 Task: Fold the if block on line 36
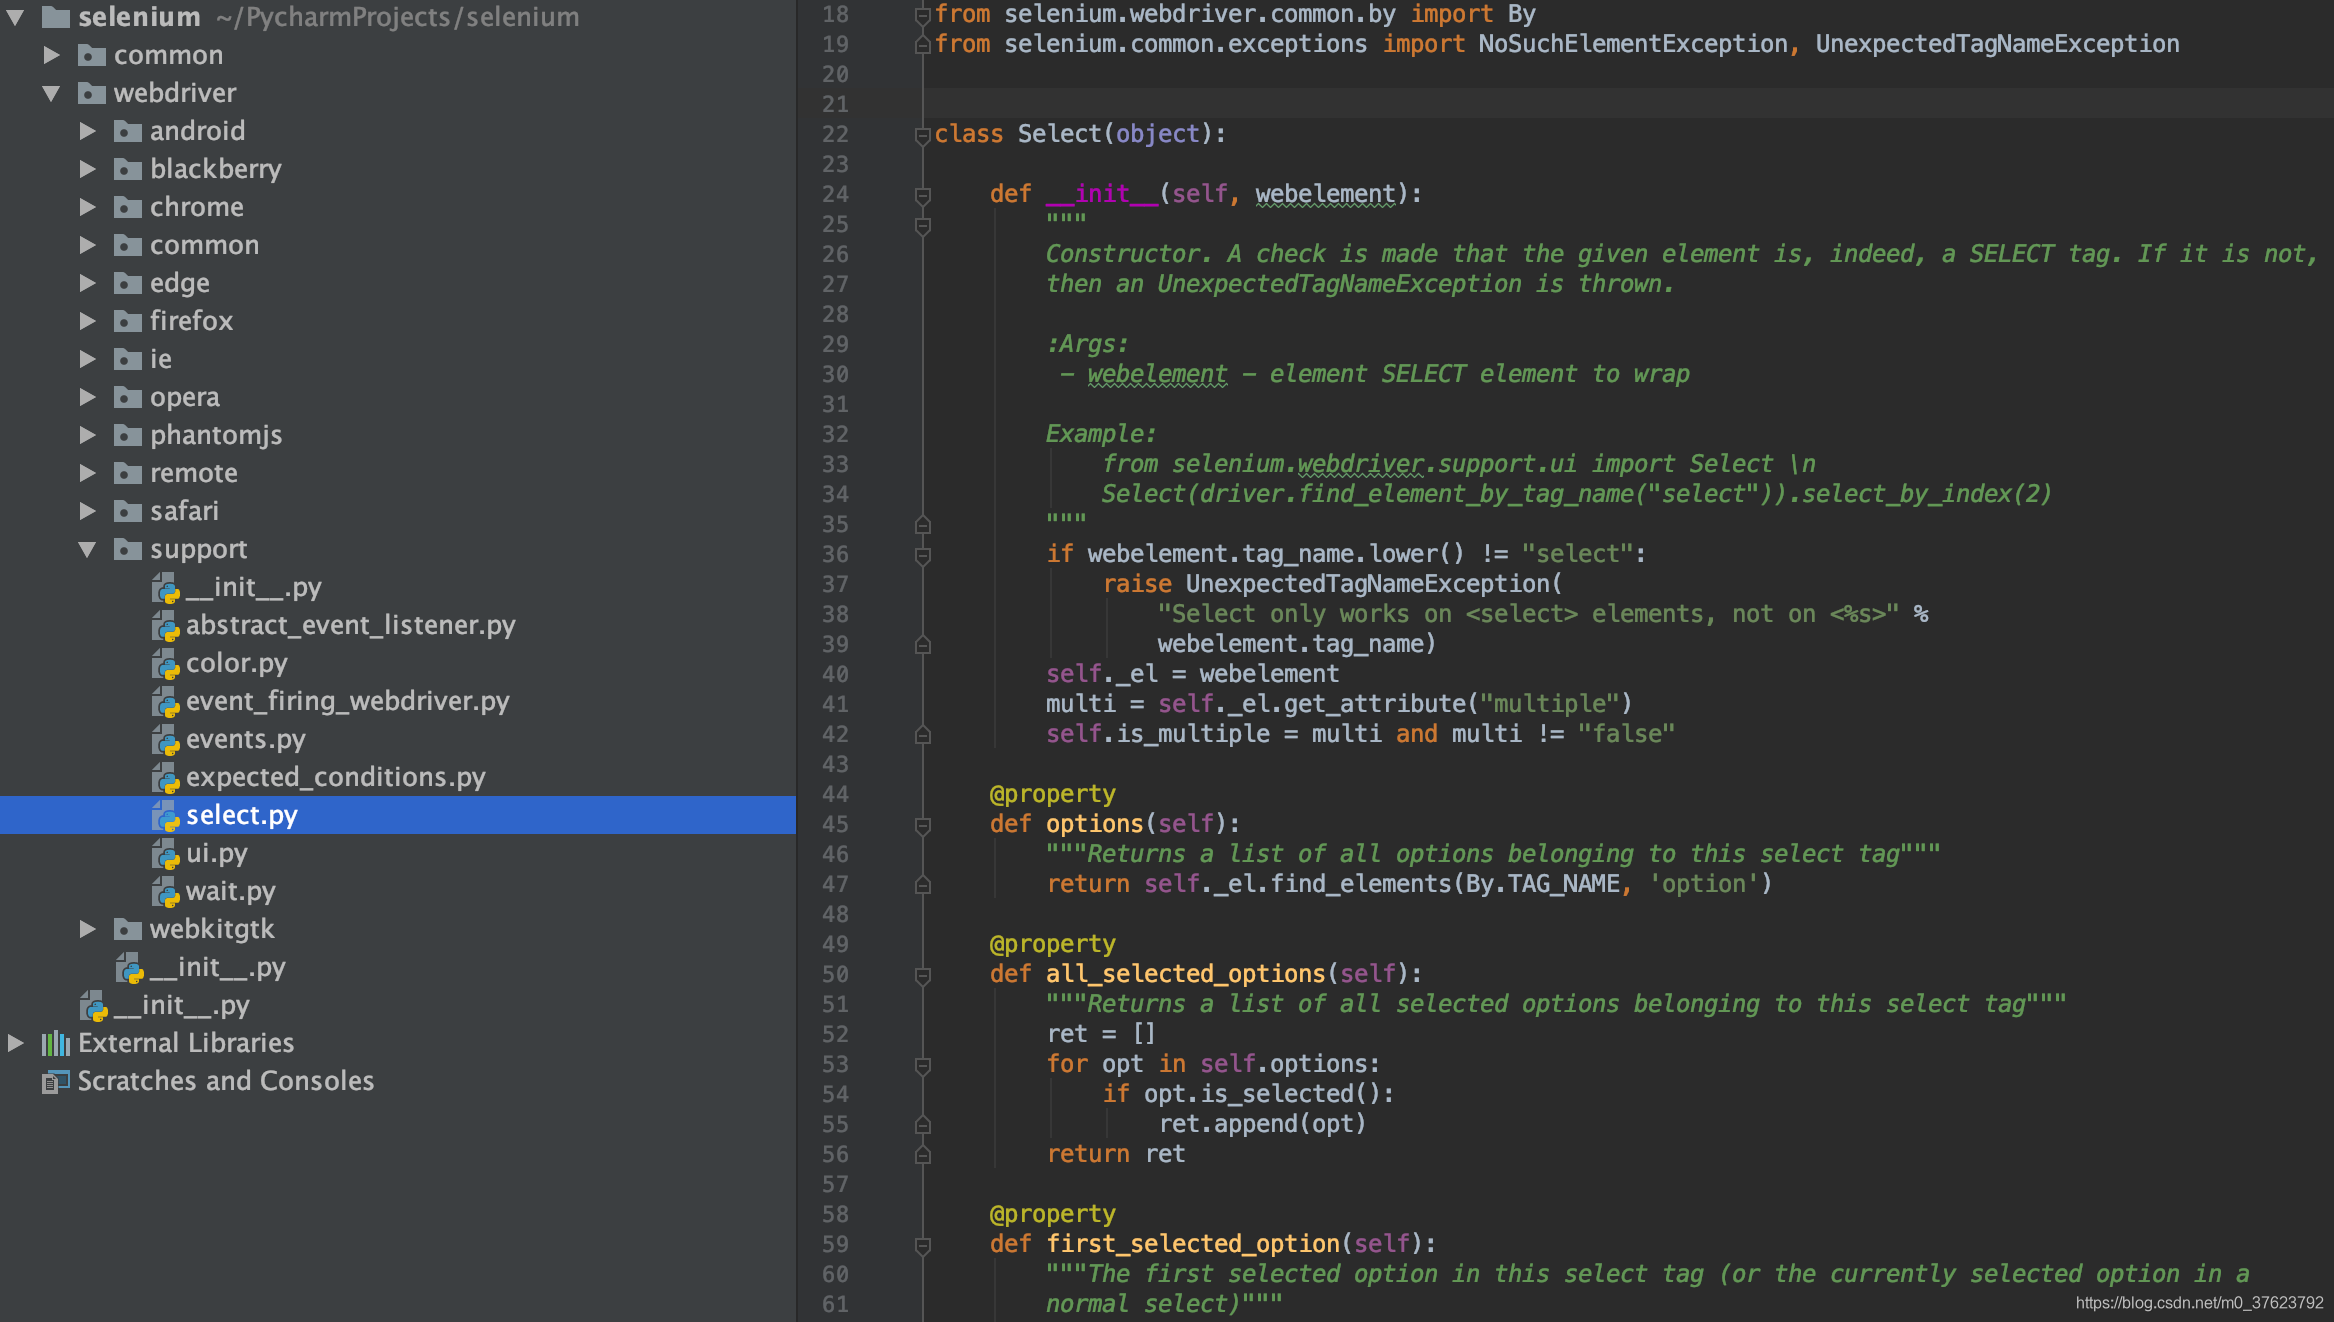(x=923, y=555)
